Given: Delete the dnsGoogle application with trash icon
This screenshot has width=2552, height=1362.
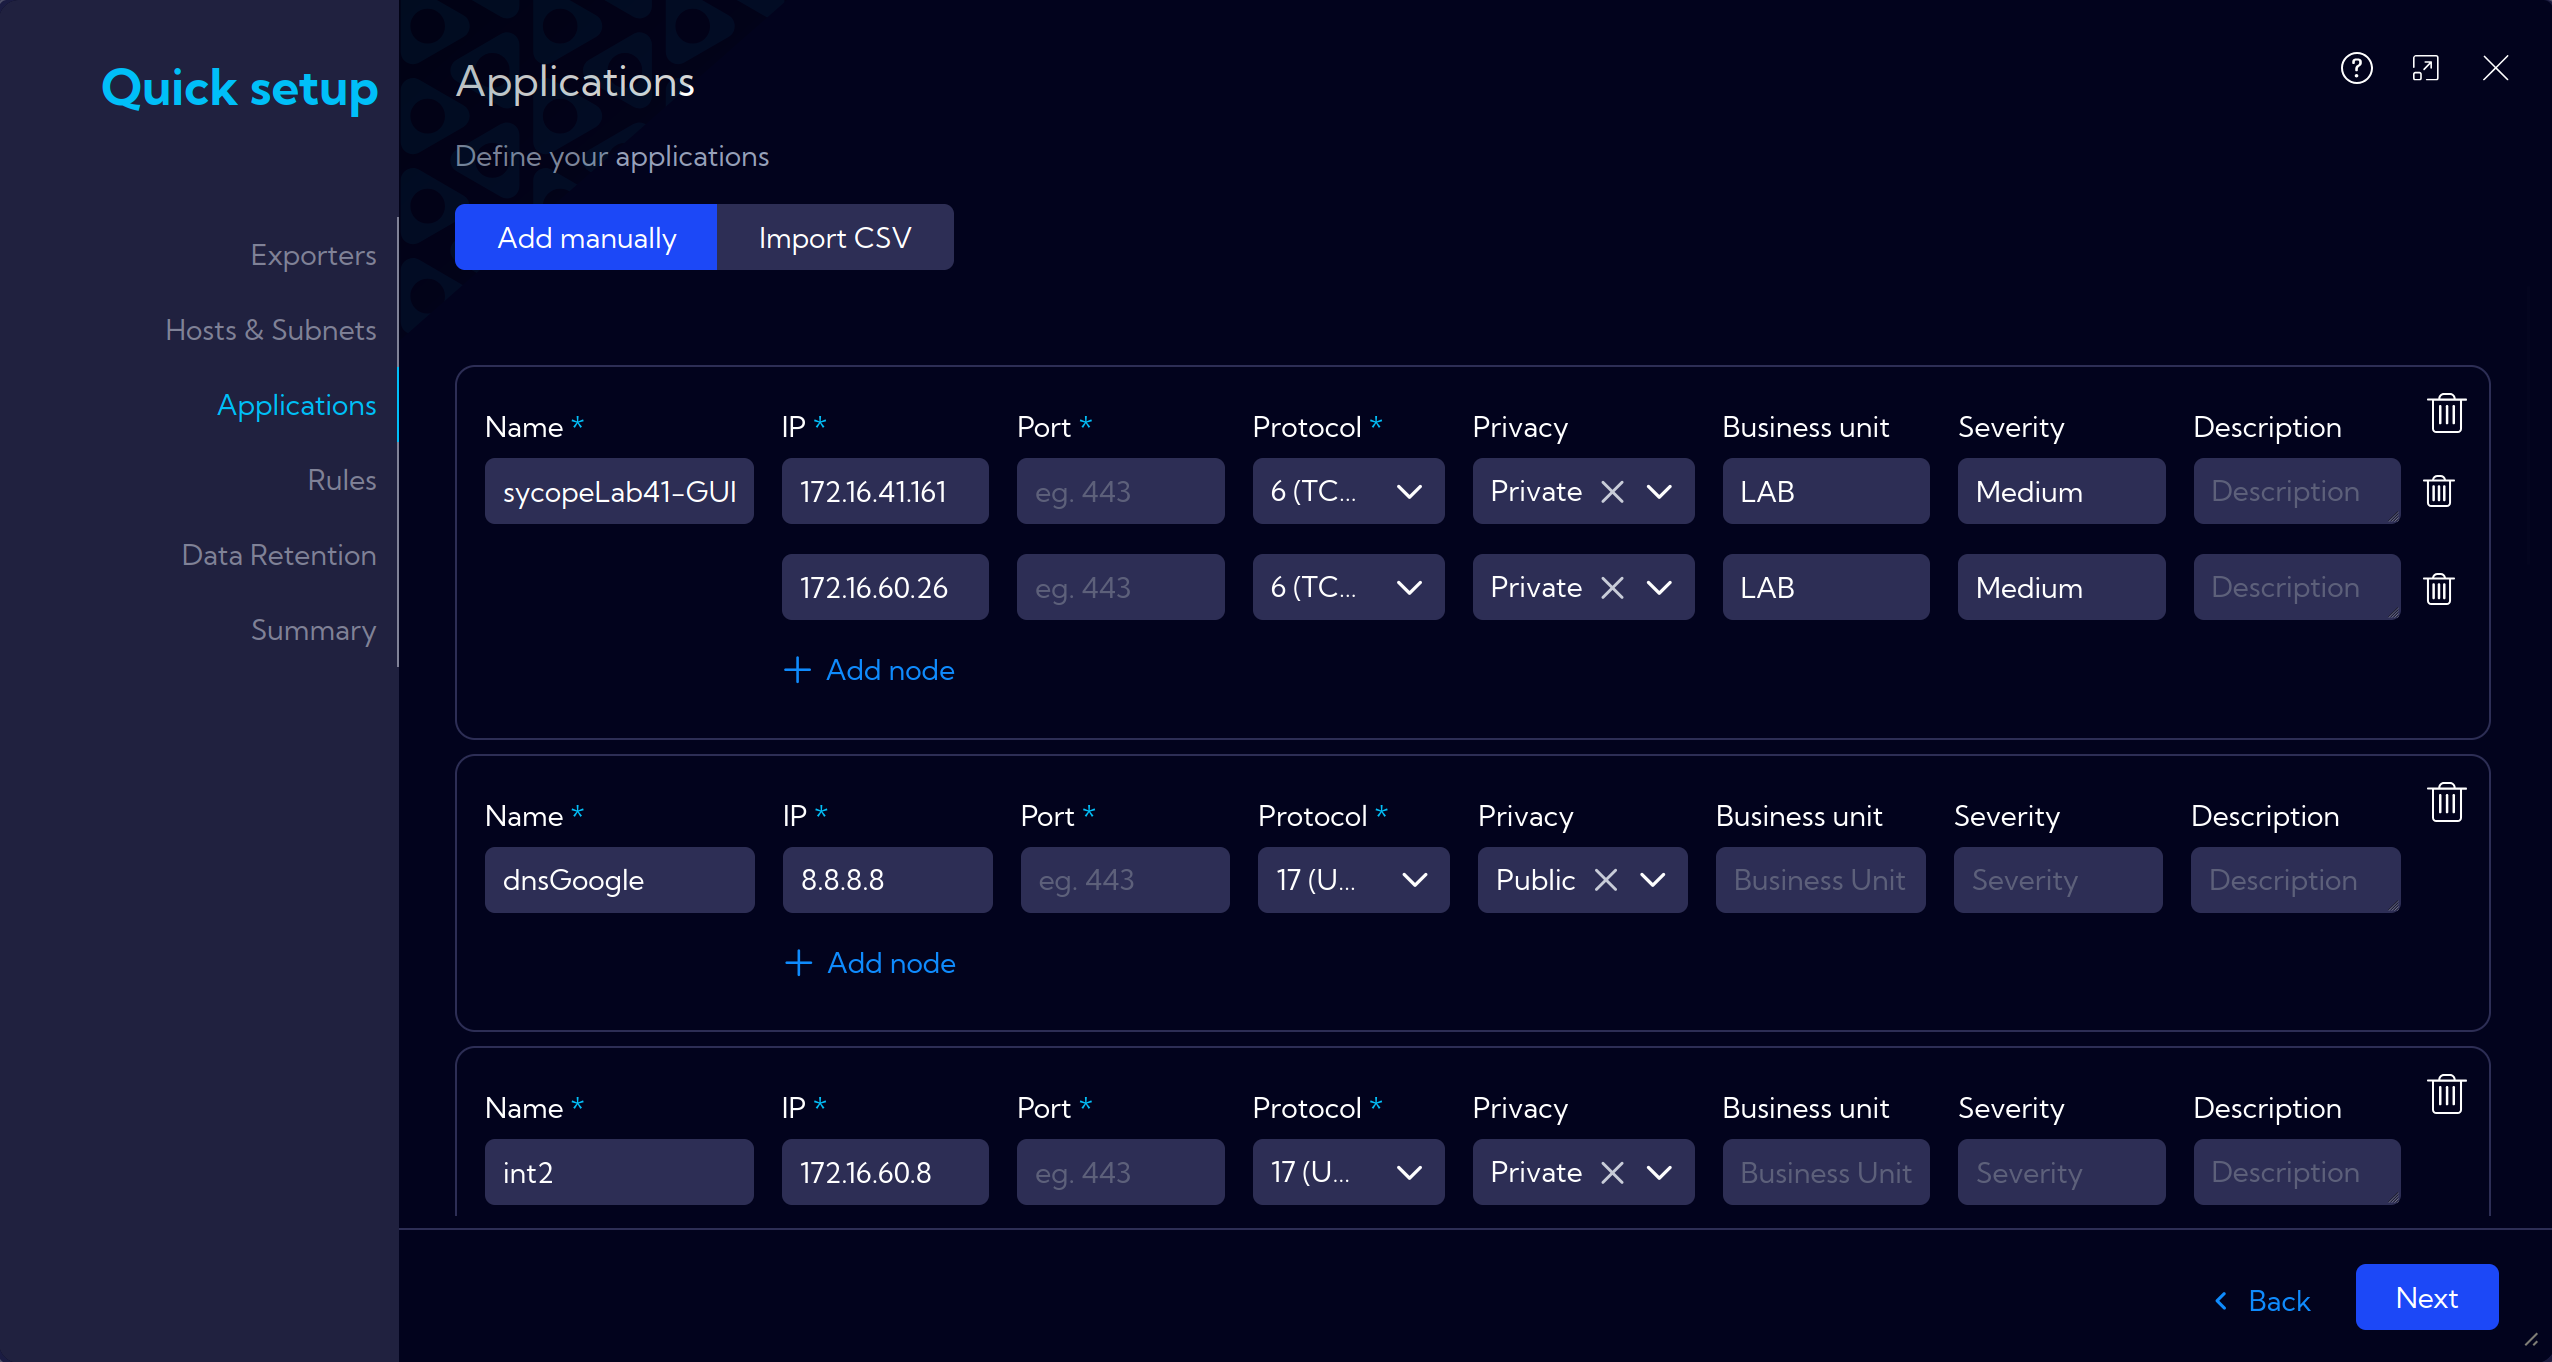Looking at the screenshot, I should (x=2446, y=802).
